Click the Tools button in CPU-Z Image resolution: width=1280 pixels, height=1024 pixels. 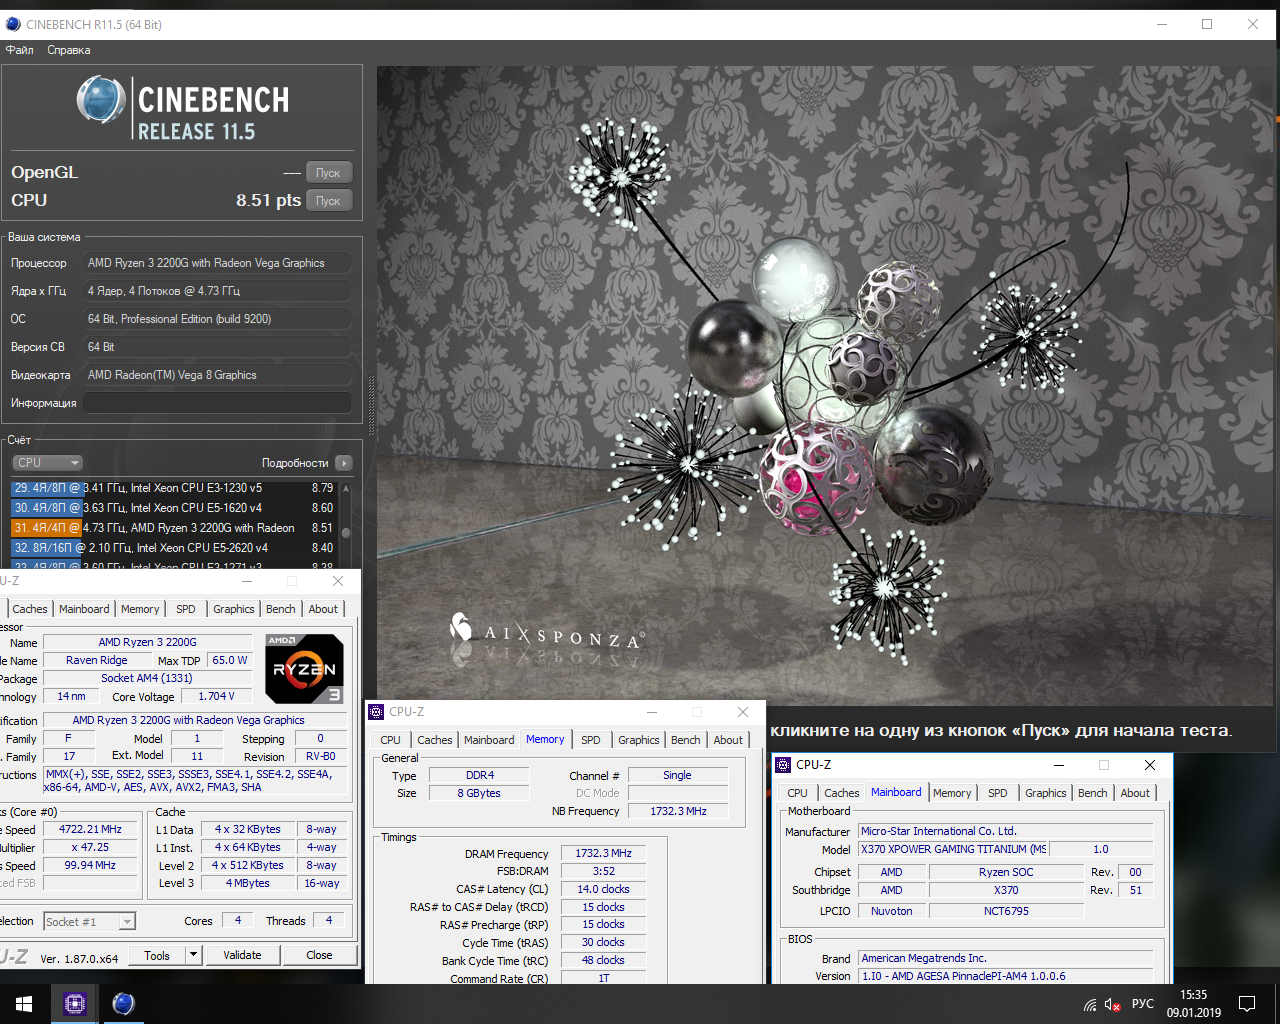pos(157,955)
